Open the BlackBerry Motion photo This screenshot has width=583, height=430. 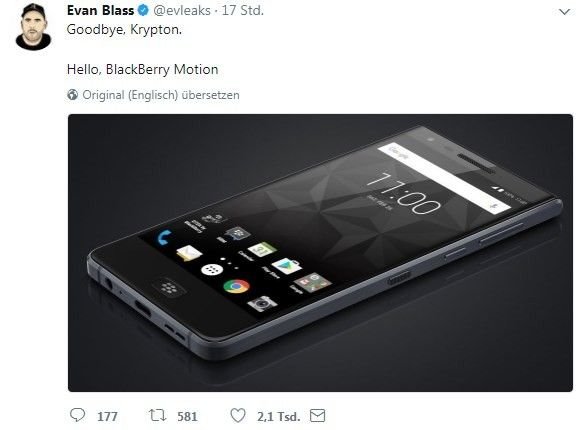[x=320, y=253]
